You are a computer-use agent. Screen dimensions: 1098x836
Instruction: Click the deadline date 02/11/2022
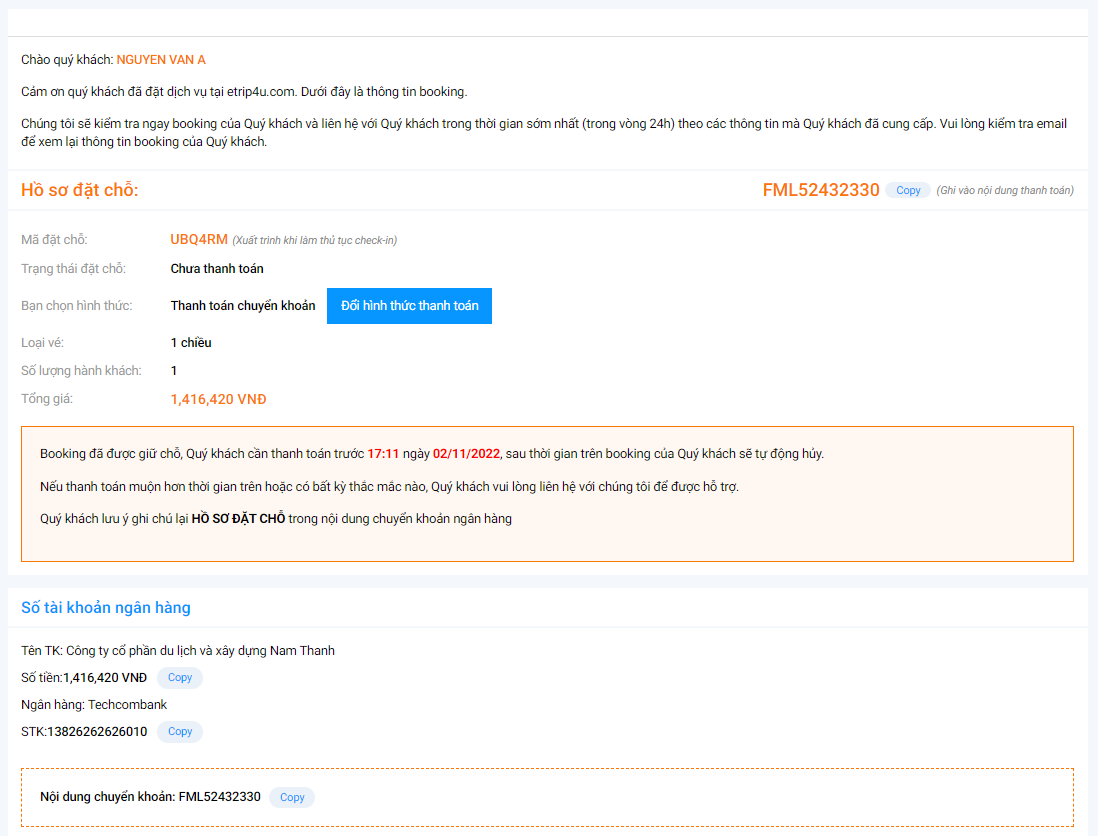tap(465, 454)
